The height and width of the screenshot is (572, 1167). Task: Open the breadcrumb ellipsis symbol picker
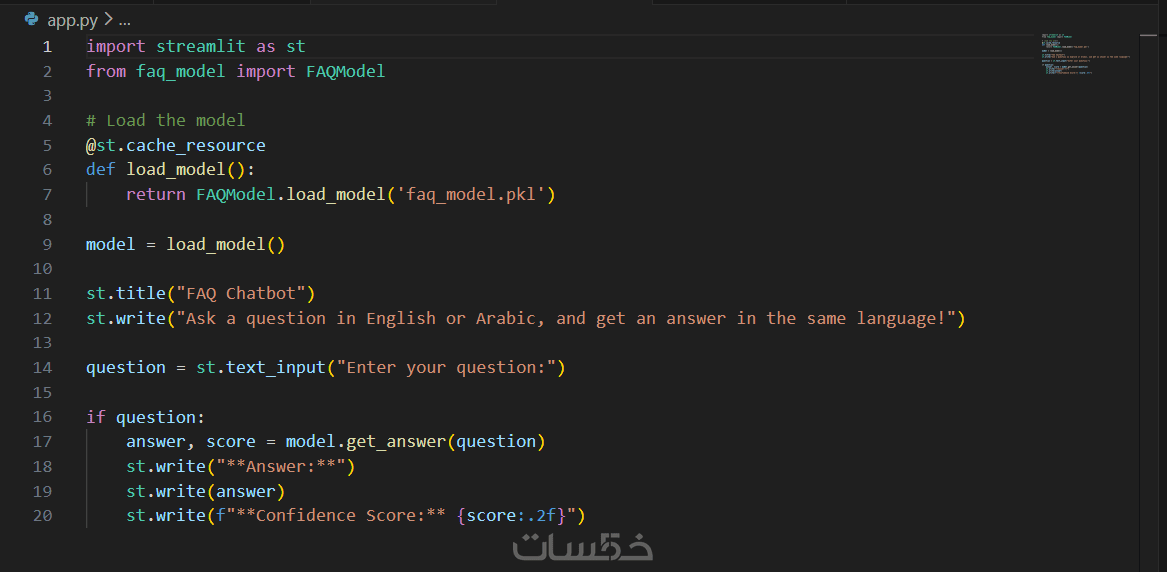coord(124,20)
